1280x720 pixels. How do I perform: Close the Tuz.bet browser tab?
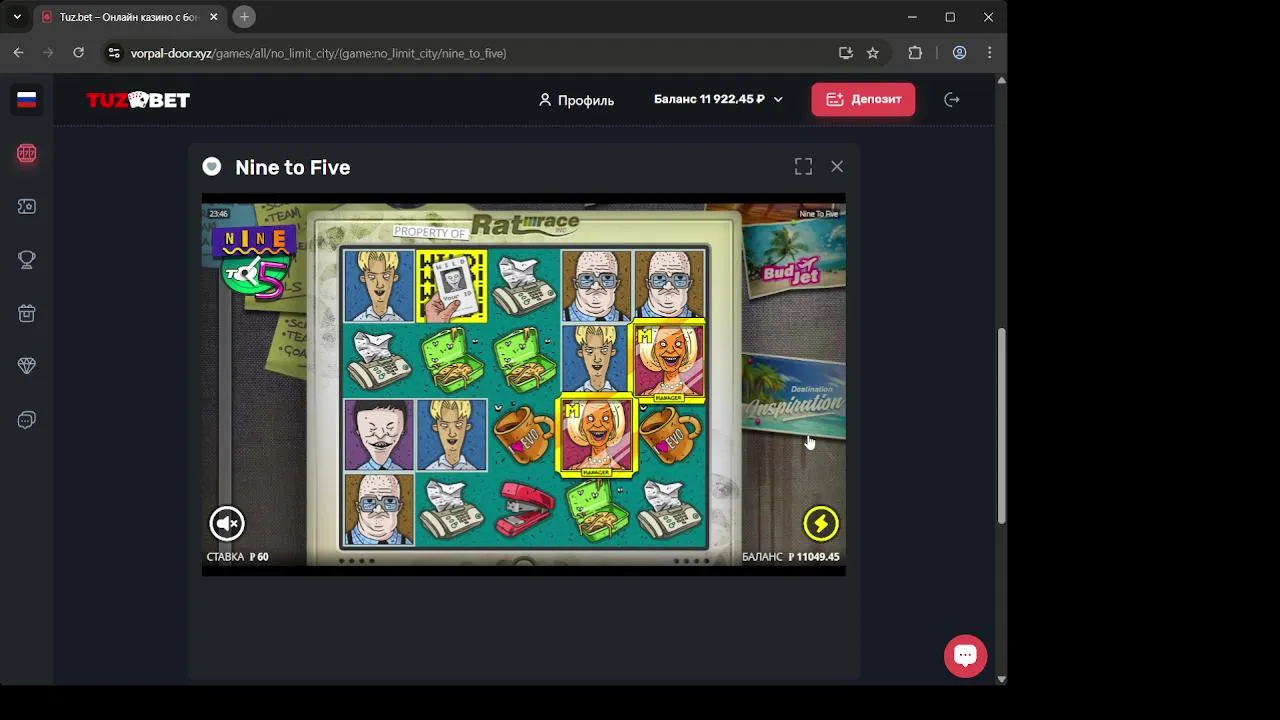213,17
